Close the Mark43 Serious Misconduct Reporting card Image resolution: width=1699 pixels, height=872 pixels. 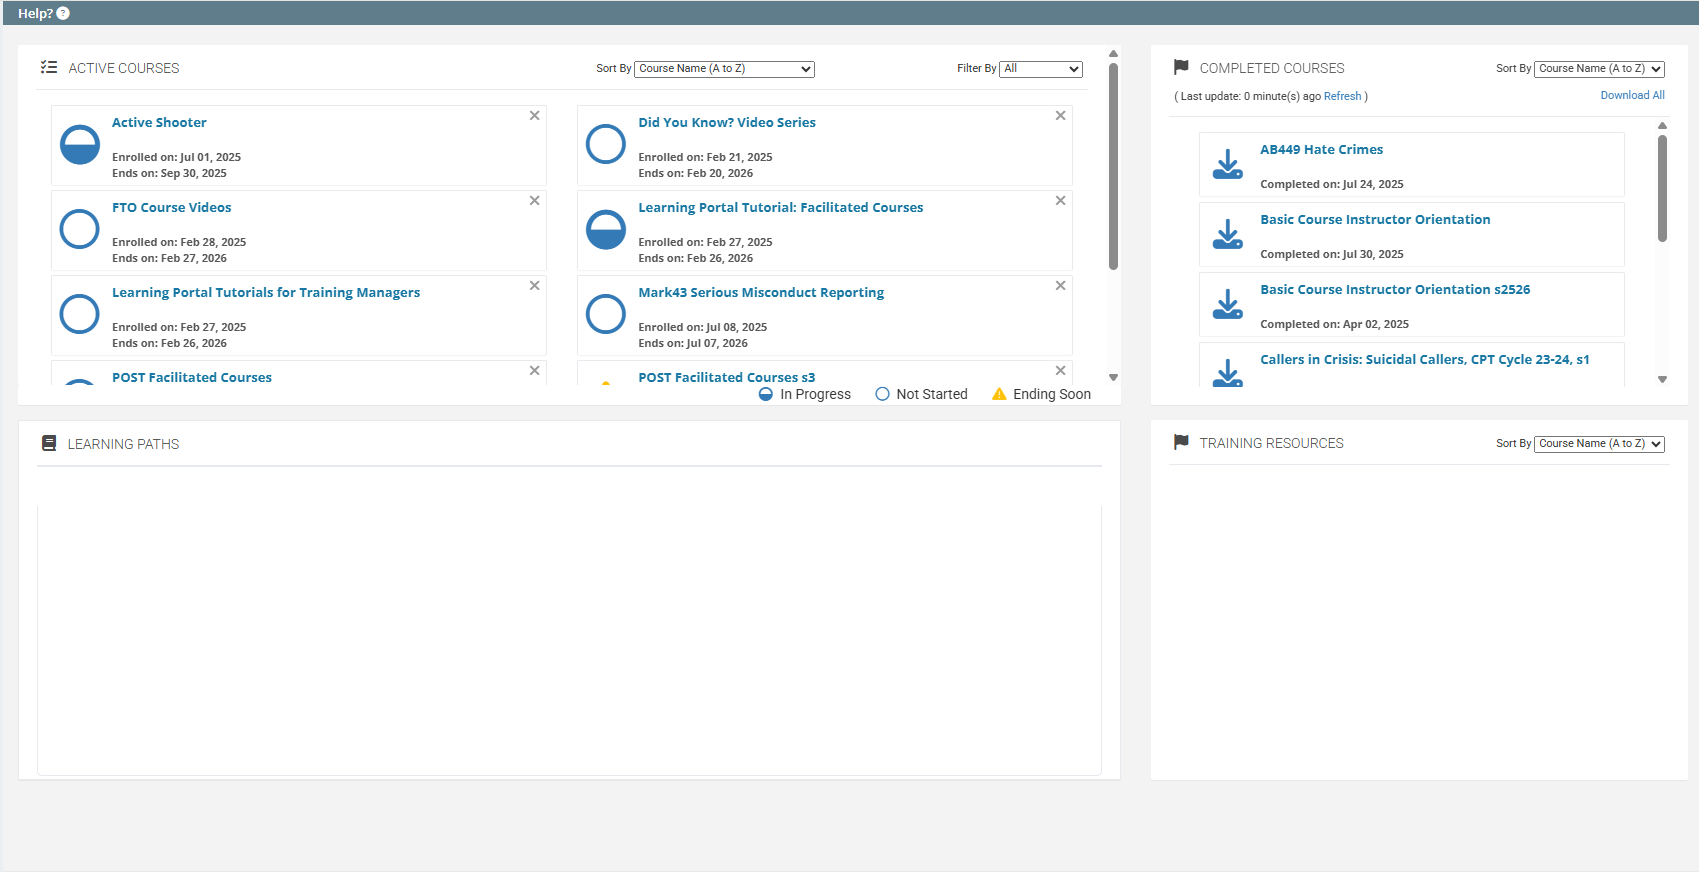[x=1061, y=286]
